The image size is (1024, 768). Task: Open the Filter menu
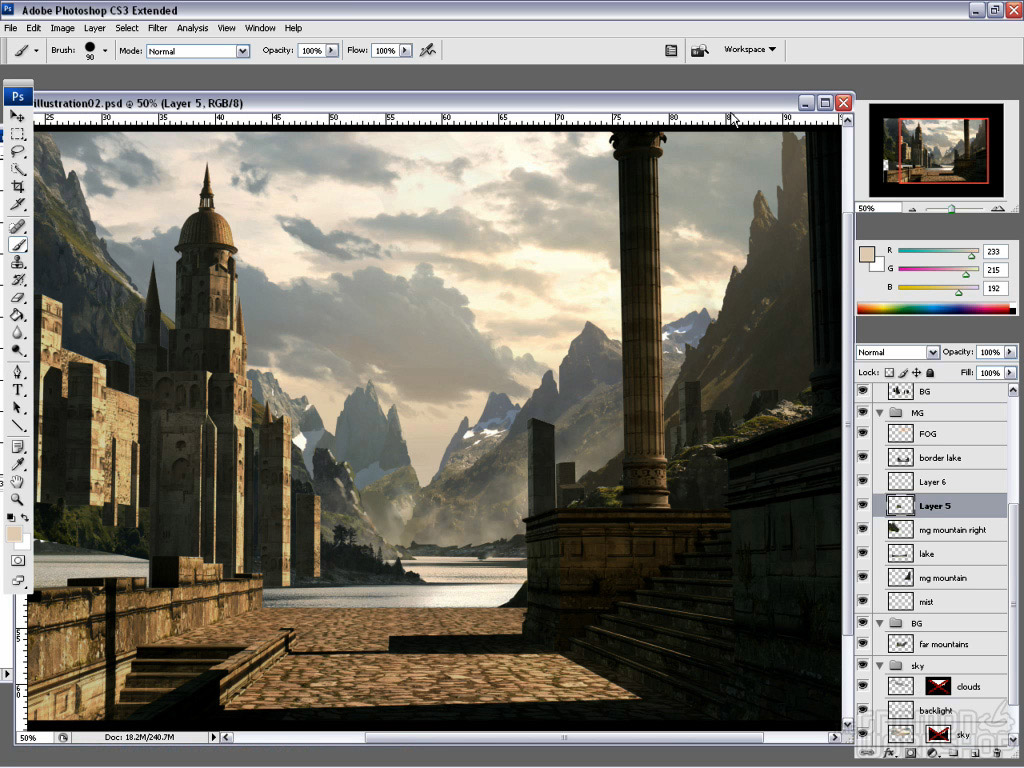point(157,28)
